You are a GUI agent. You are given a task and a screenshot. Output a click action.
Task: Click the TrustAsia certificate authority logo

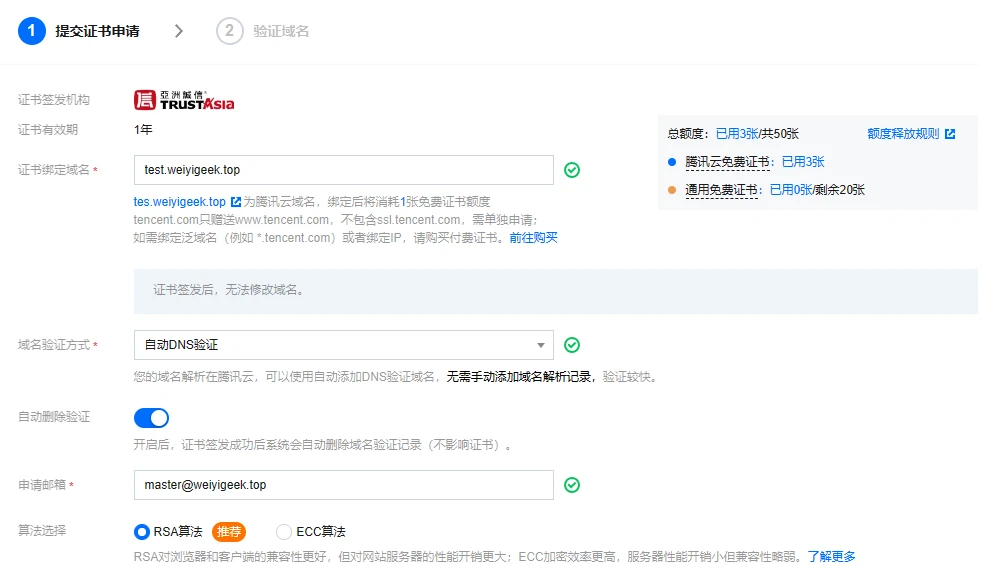click(x=184, y=100)
